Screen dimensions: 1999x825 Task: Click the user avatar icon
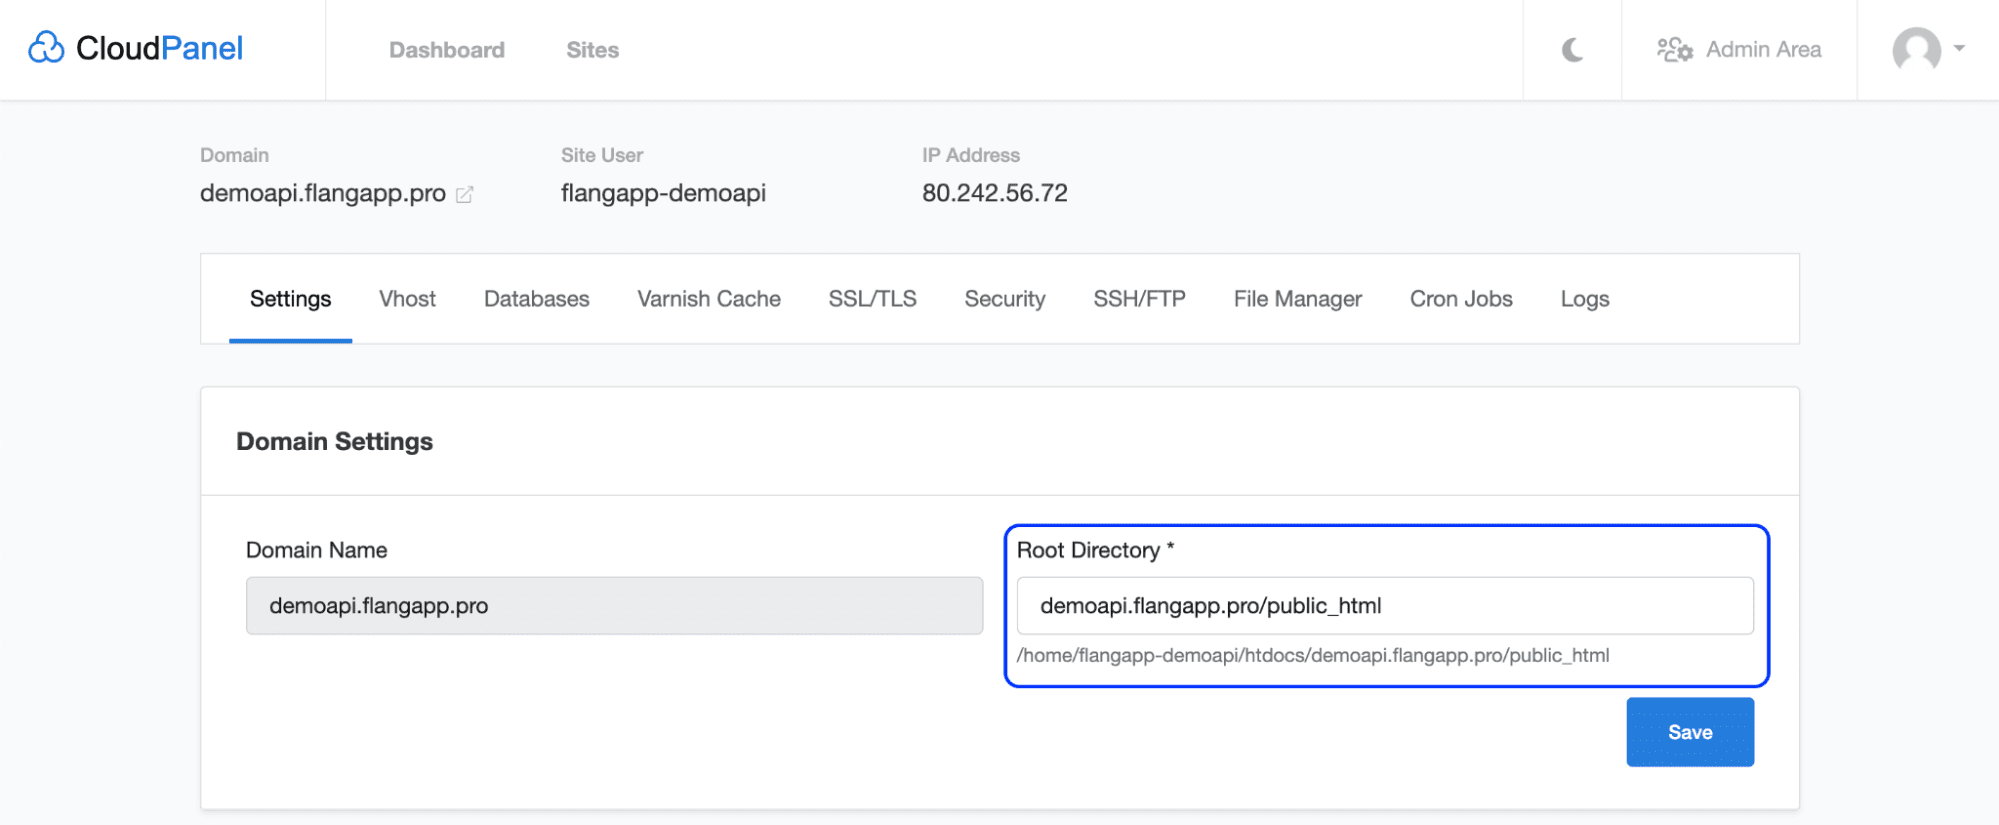[1916, 50]
